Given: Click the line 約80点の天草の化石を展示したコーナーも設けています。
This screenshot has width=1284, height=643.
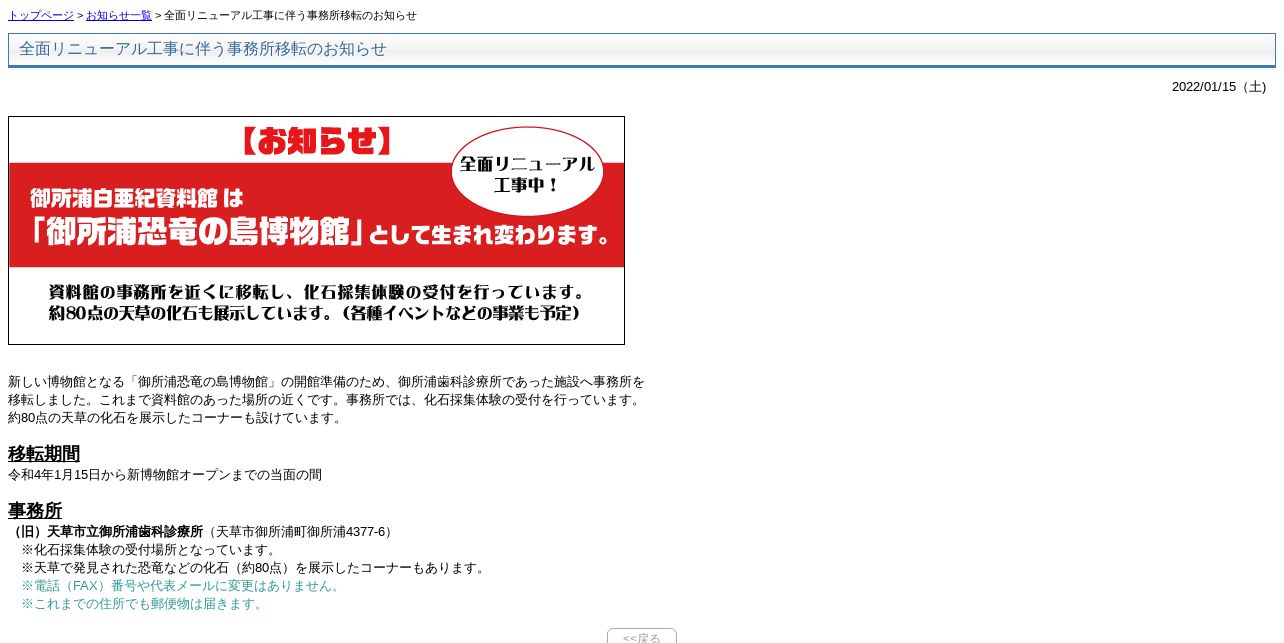Looking at the screenshot, I should tap(177, 418).
